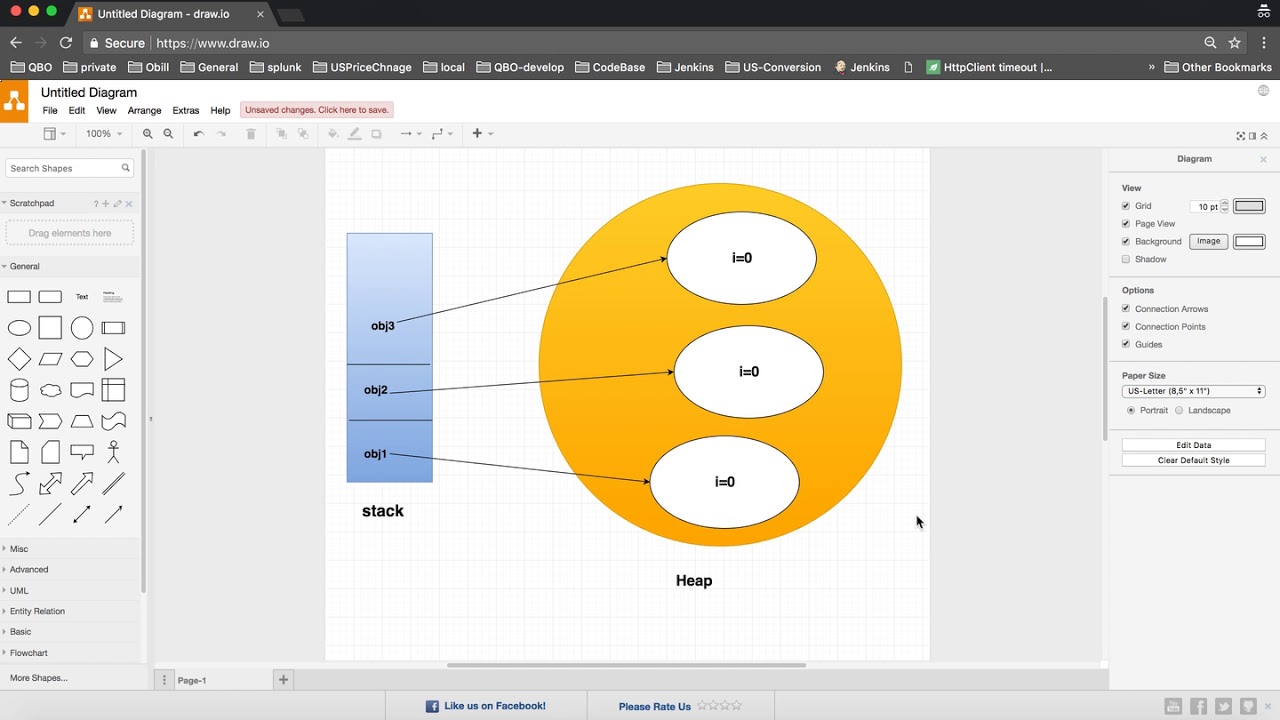The height and width of the screenshot is (720, 1280).
Task: Select the bidirectional block arrow shape
Action: 50,484
